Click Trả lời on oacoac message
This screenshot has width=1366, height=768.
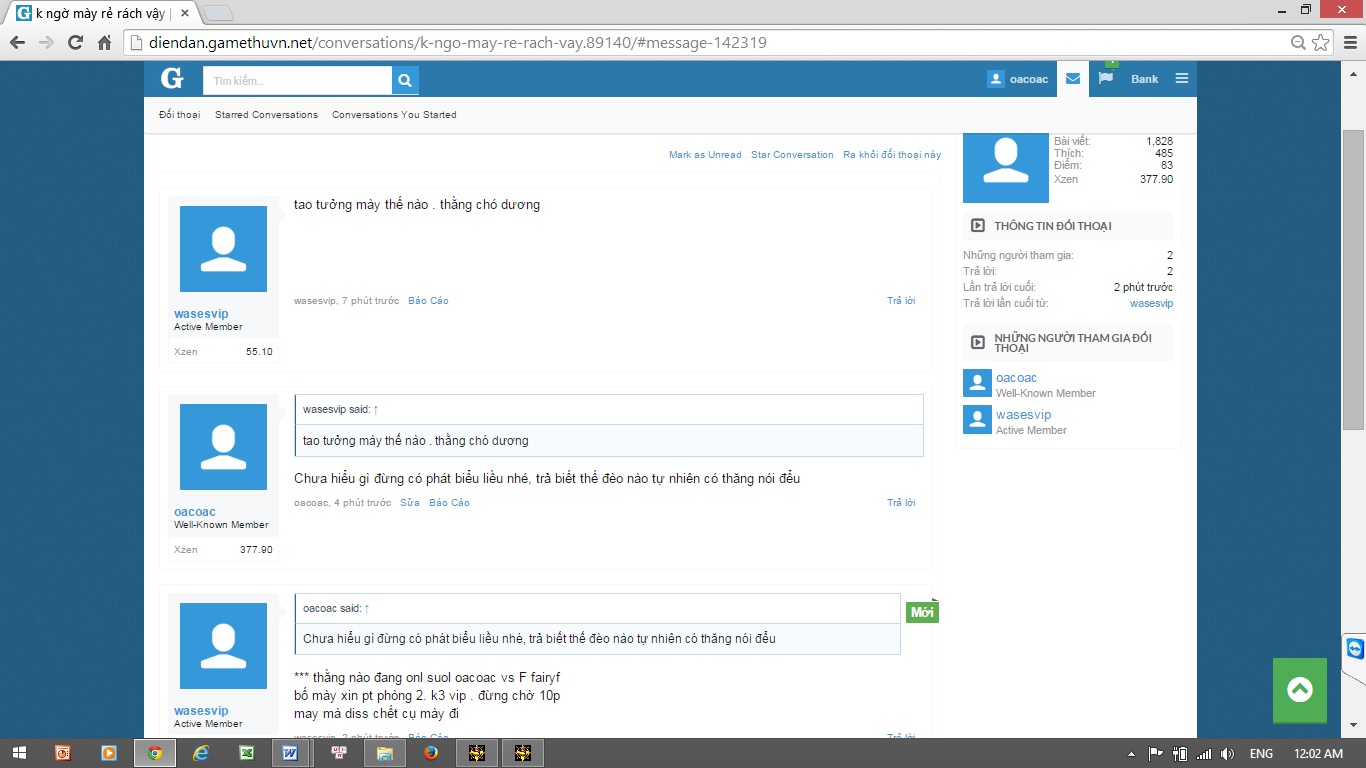(x=901, y=503)
